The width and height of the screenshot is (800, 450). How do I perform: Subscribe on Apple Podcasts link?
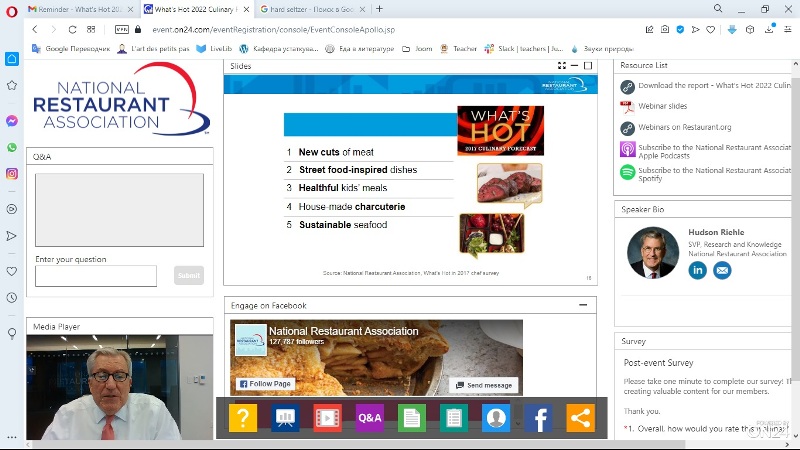pyautogui.click(x=714, y=151)
